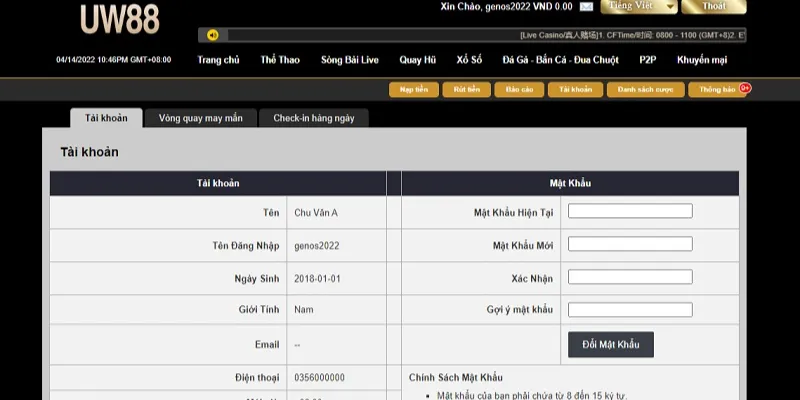
Task: Open Sòng Bài Live menu item
Action: [x=350, y=60]
